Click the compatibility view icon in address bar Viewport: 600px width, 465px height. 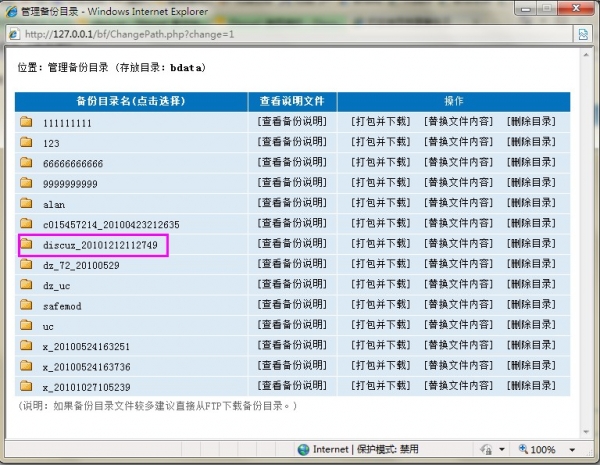click(x=582, y=34)
